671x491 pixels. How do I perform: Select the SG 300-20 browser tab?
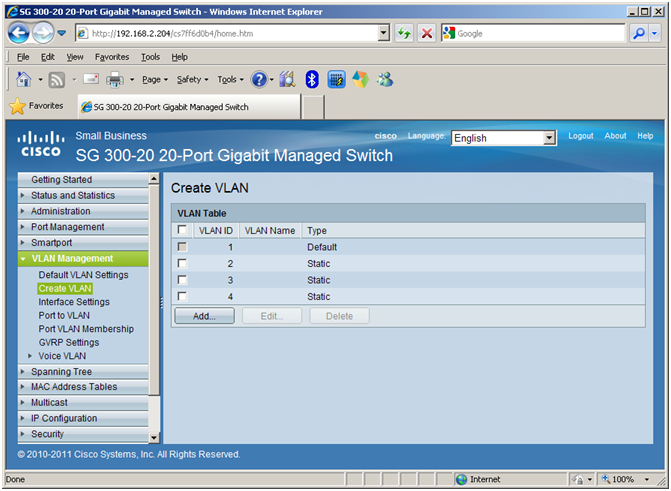coord(189,107)
